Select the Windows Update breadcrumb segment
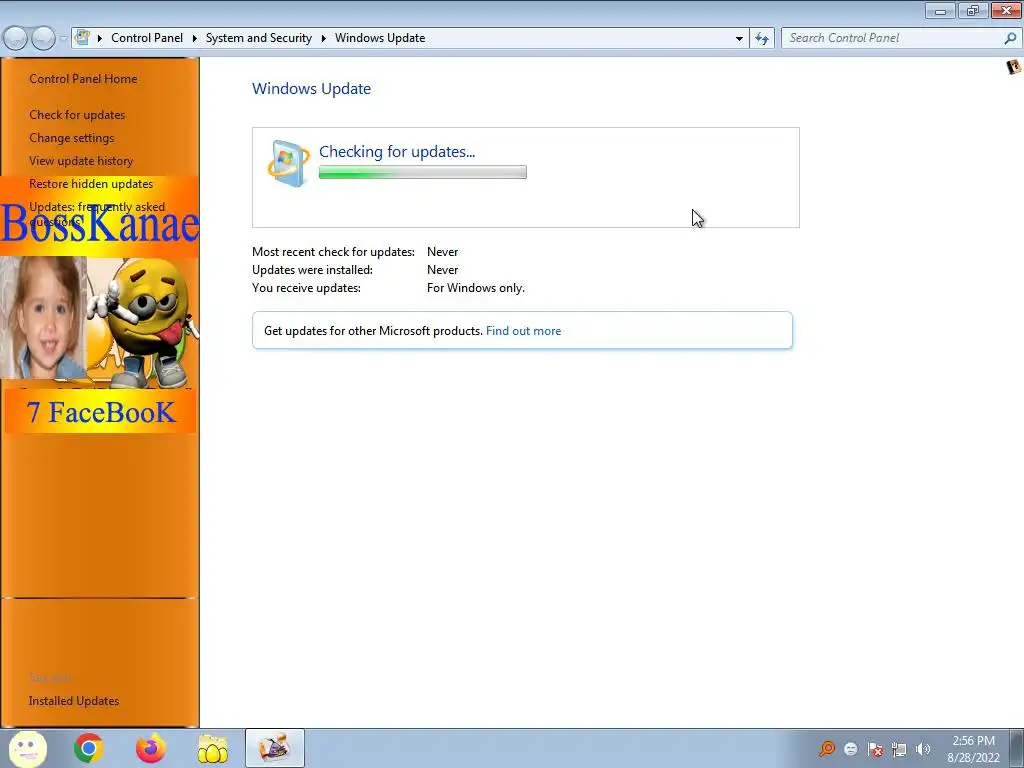Screen dimensions: 1024x768 click(x=380, y=38)
